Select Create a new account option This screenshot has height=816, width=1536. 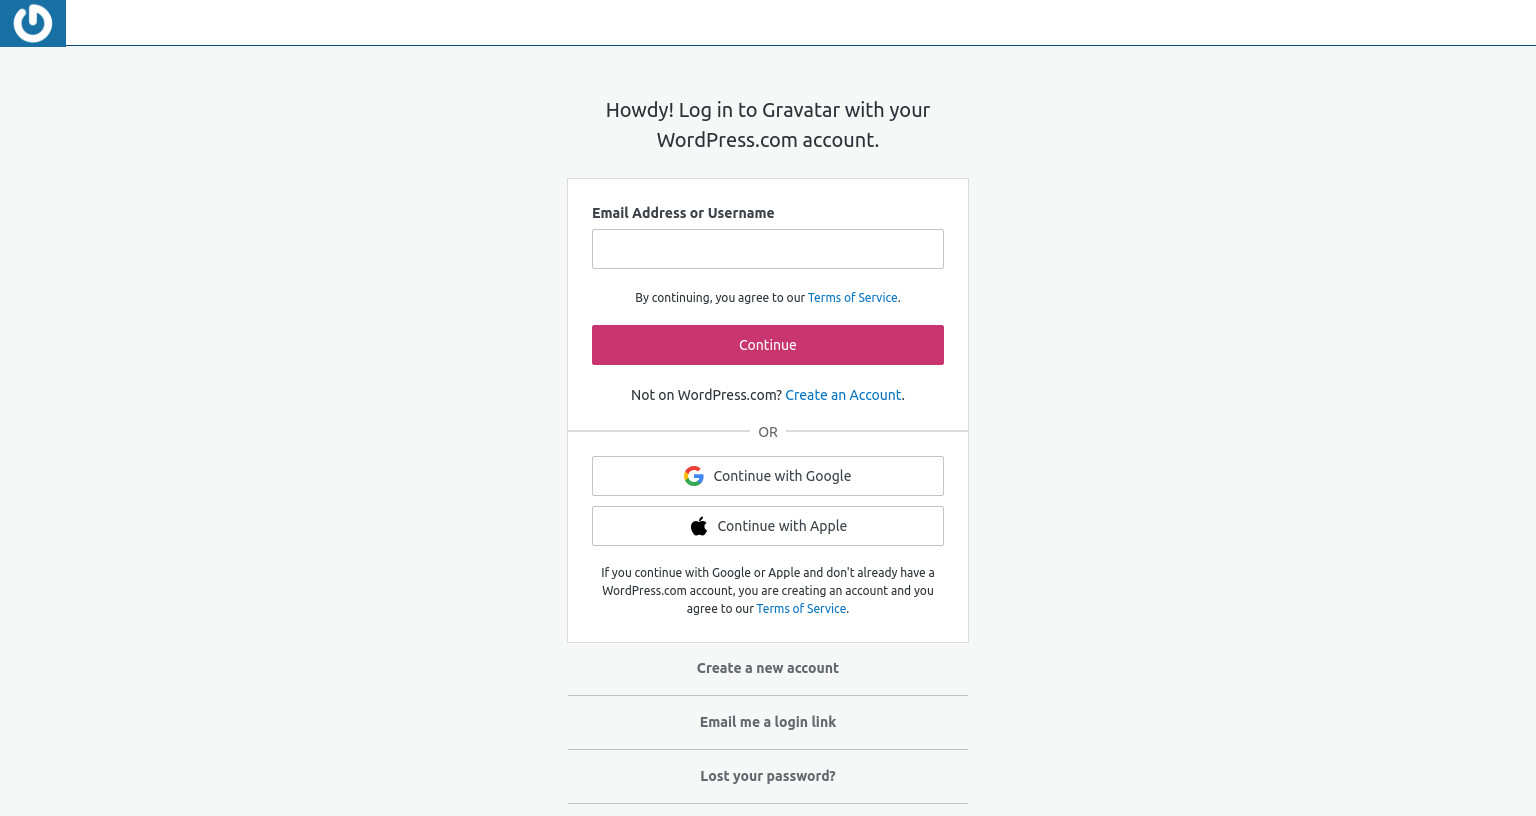tap(768, 668)
